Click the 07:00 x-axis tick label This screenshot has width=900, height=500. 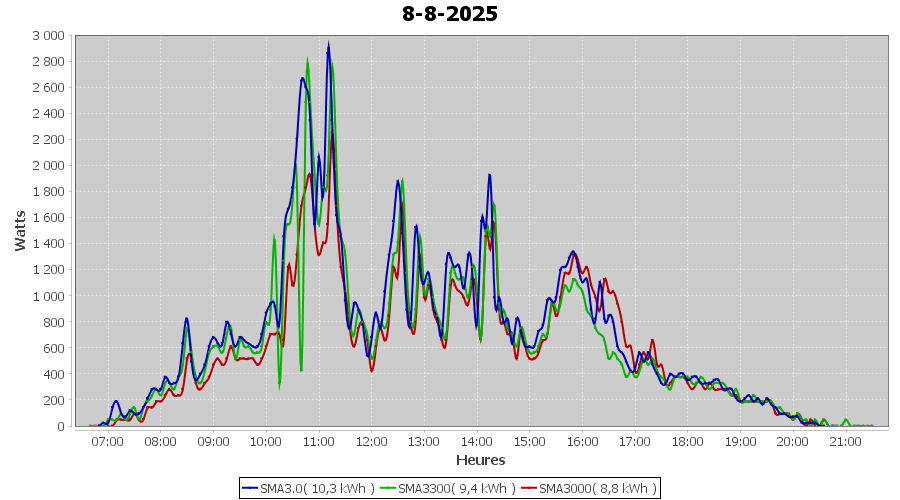(x=107, y=442)
